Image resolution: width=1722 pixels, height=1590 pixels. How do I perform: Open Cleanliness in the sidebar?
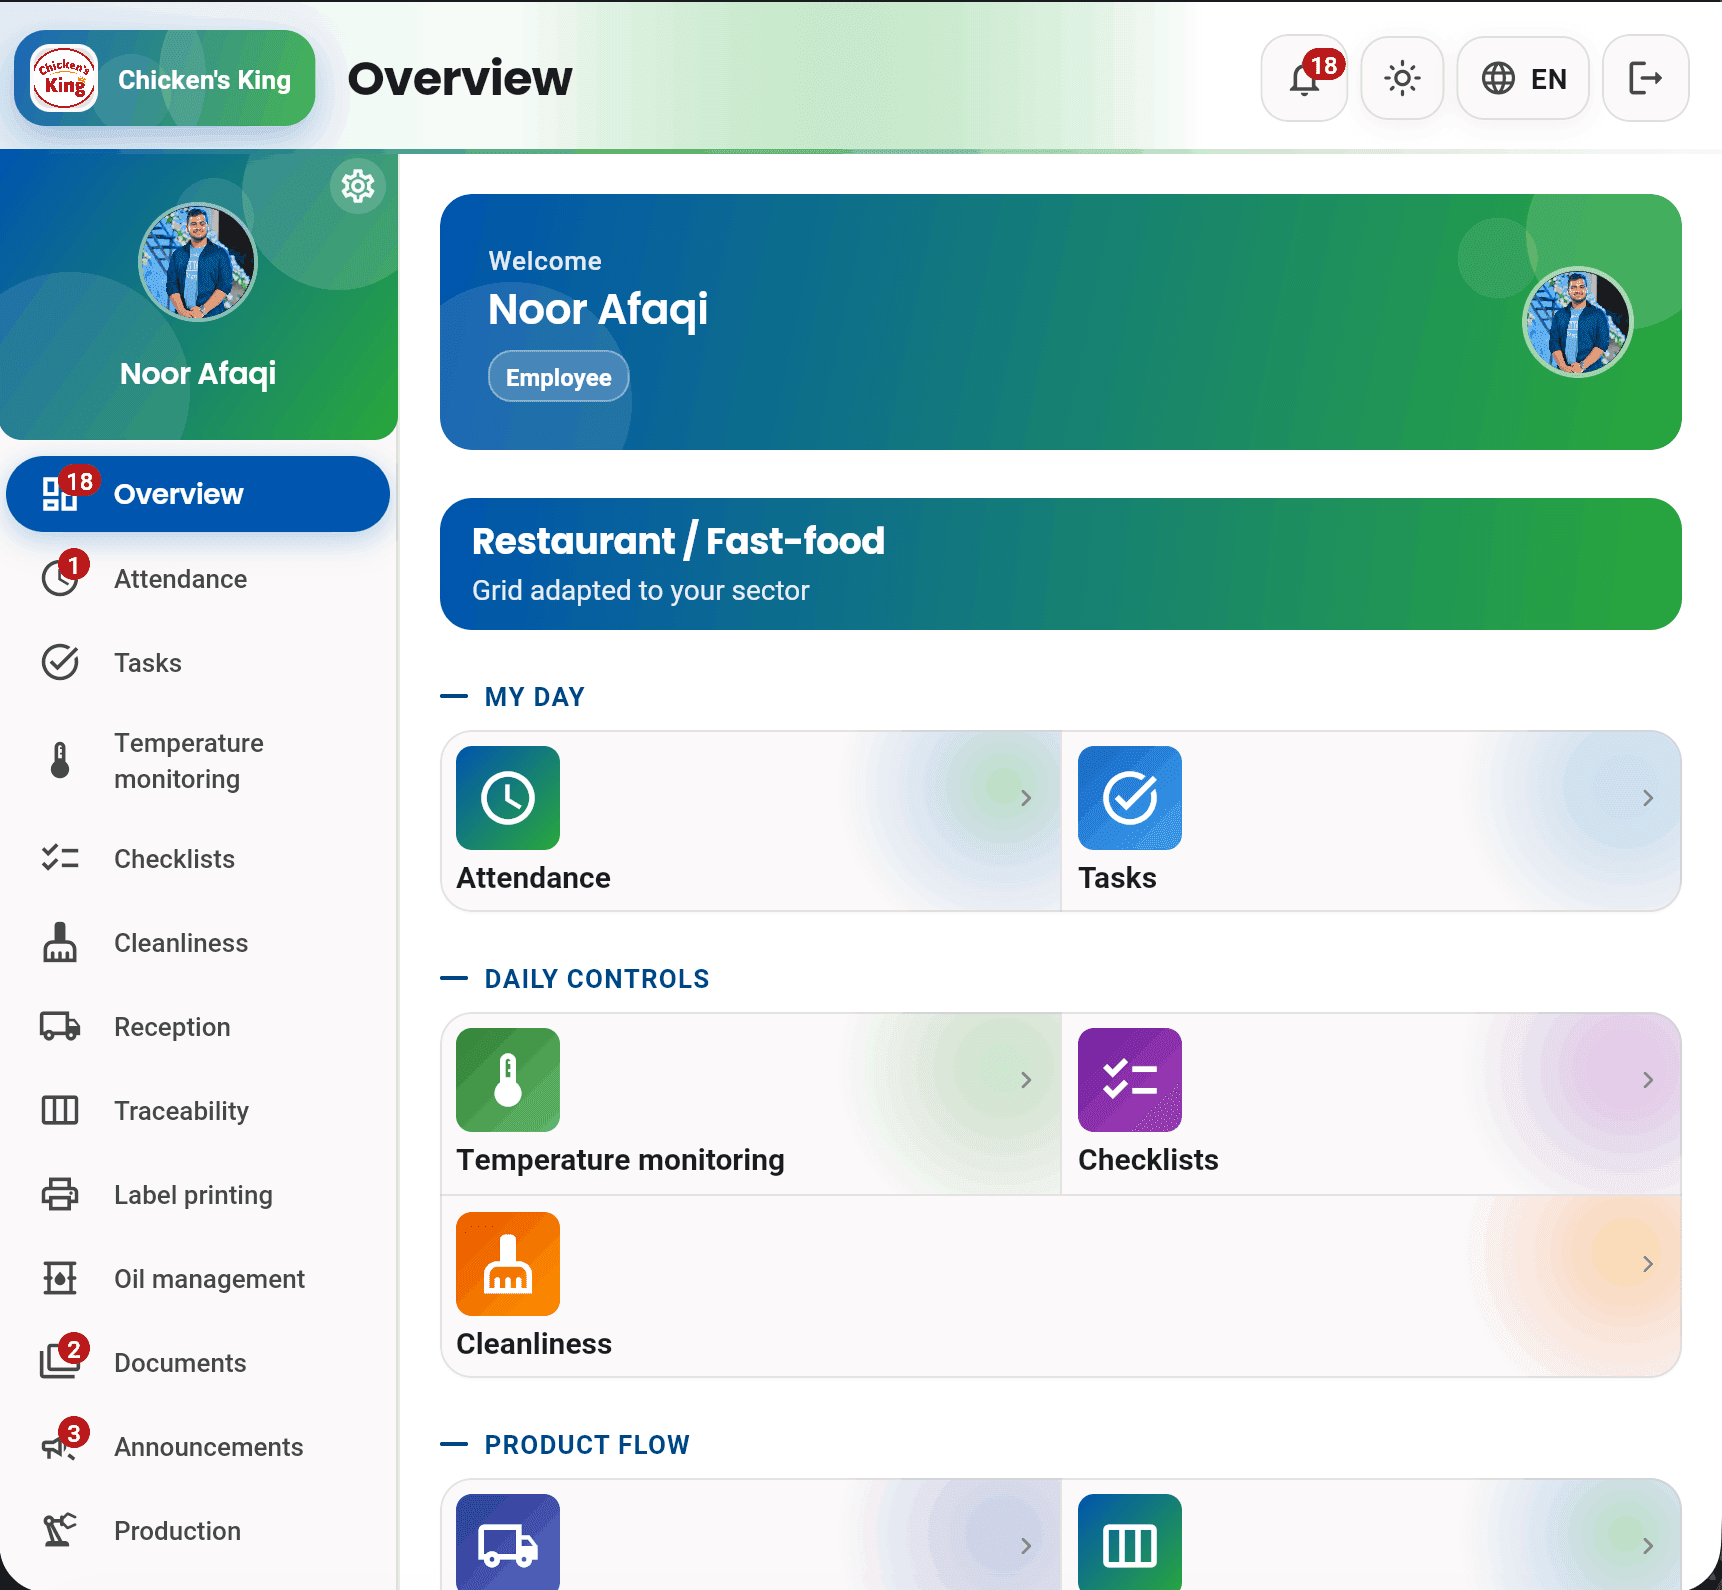tap(198, 943)
